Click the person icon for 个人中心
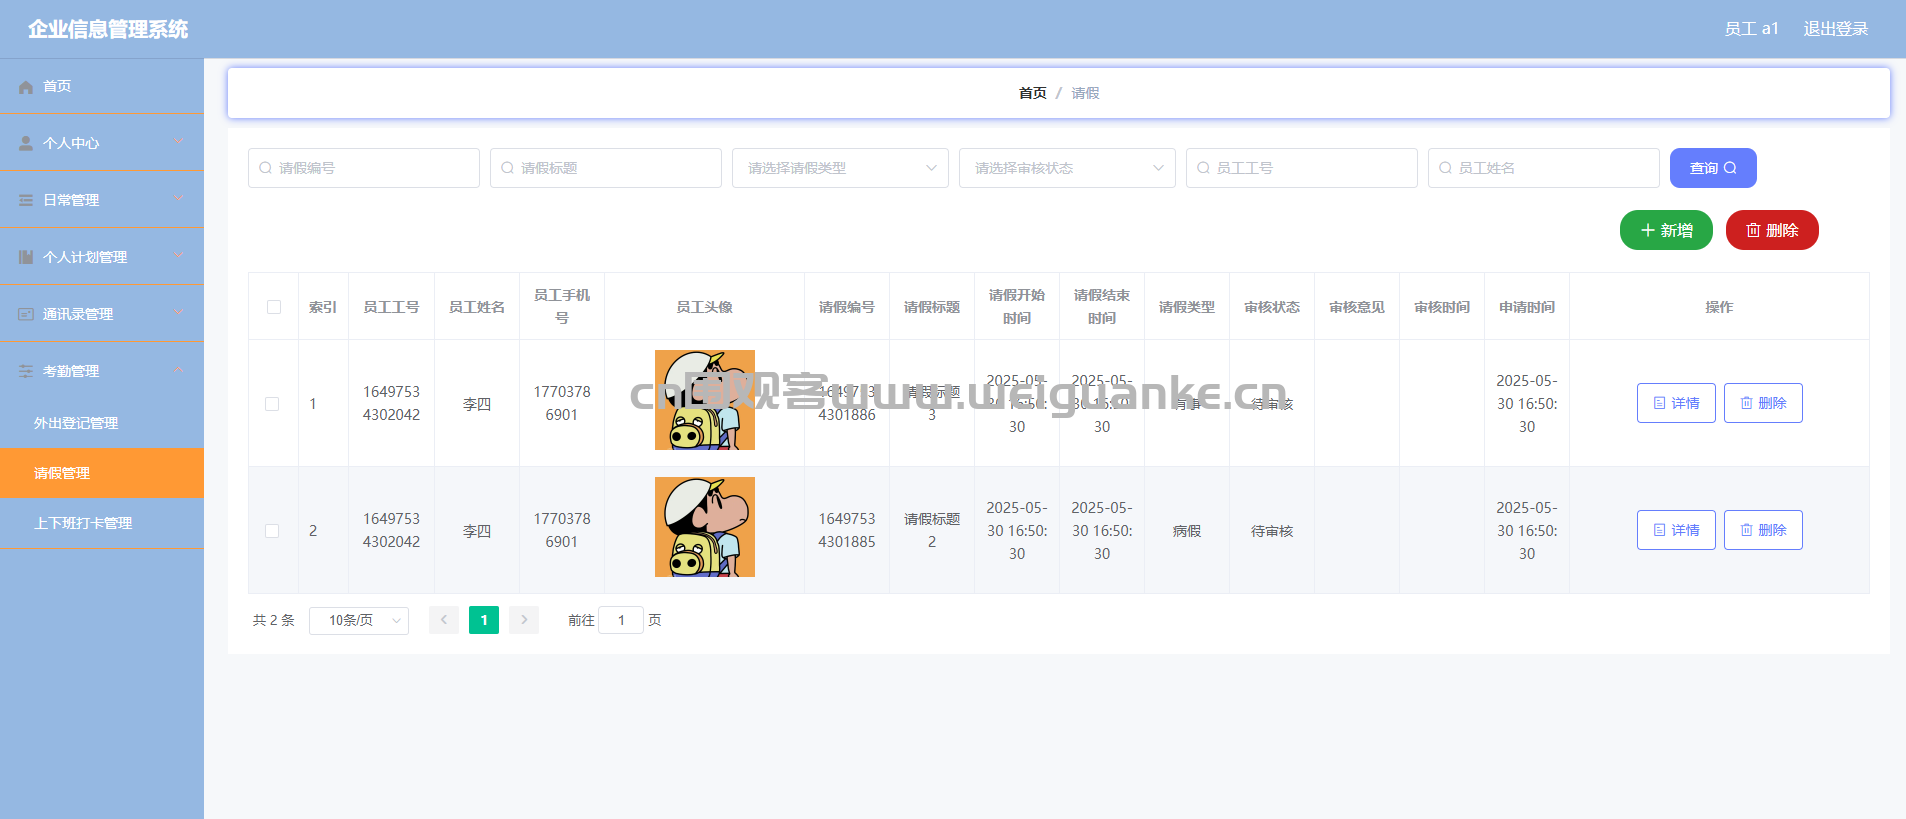This screenshot has height=819, width=1906. click(26, 144)
